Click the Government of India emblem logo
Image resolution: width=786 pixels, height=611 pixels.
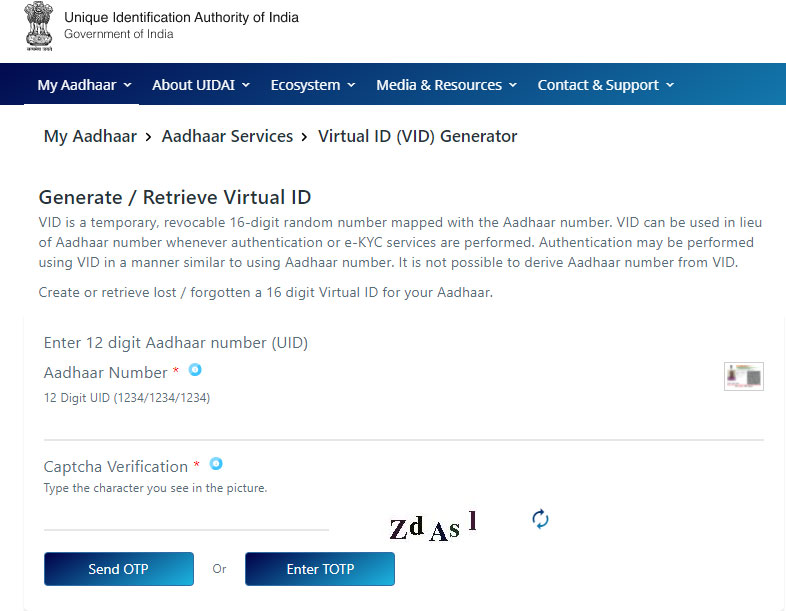[x=39, y=26]
